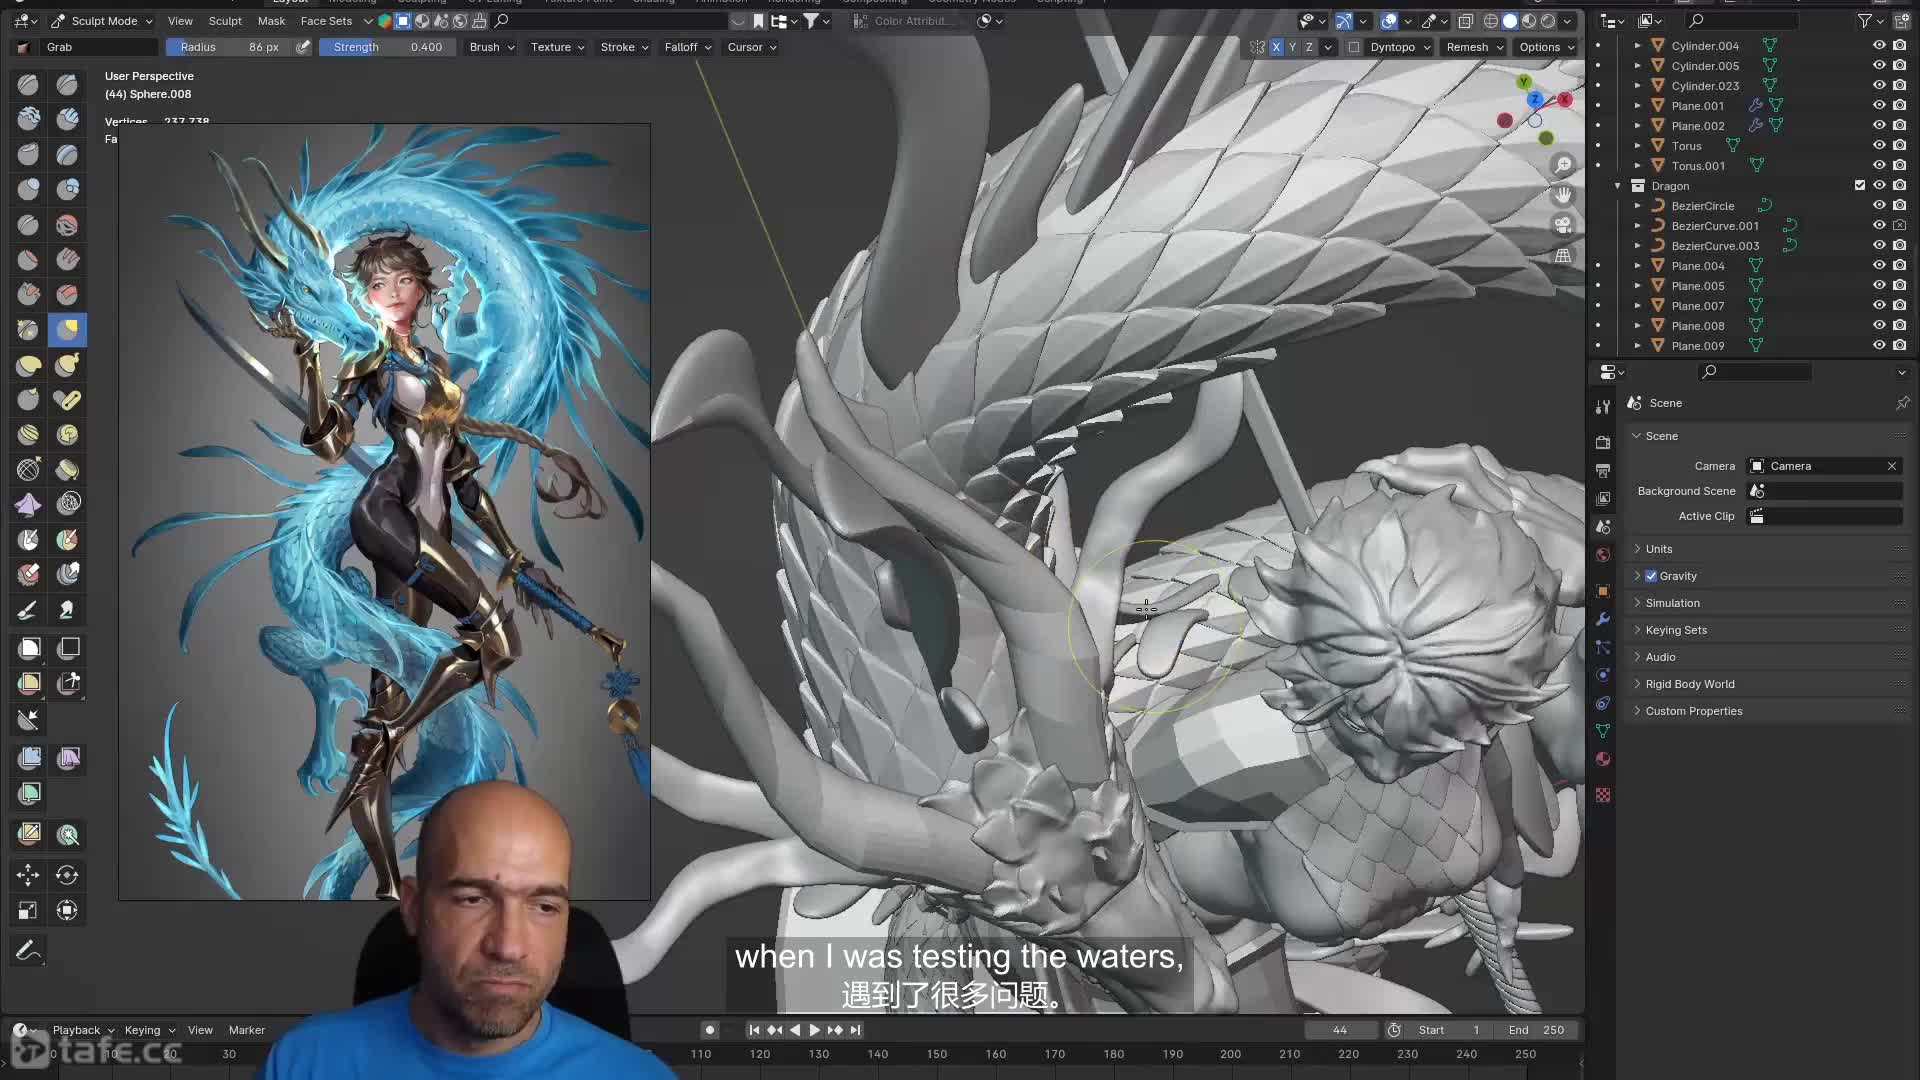
Task: Uncheck the Dragon collection checkbox
Action: pyautogui.click(x=1859, y=185)
